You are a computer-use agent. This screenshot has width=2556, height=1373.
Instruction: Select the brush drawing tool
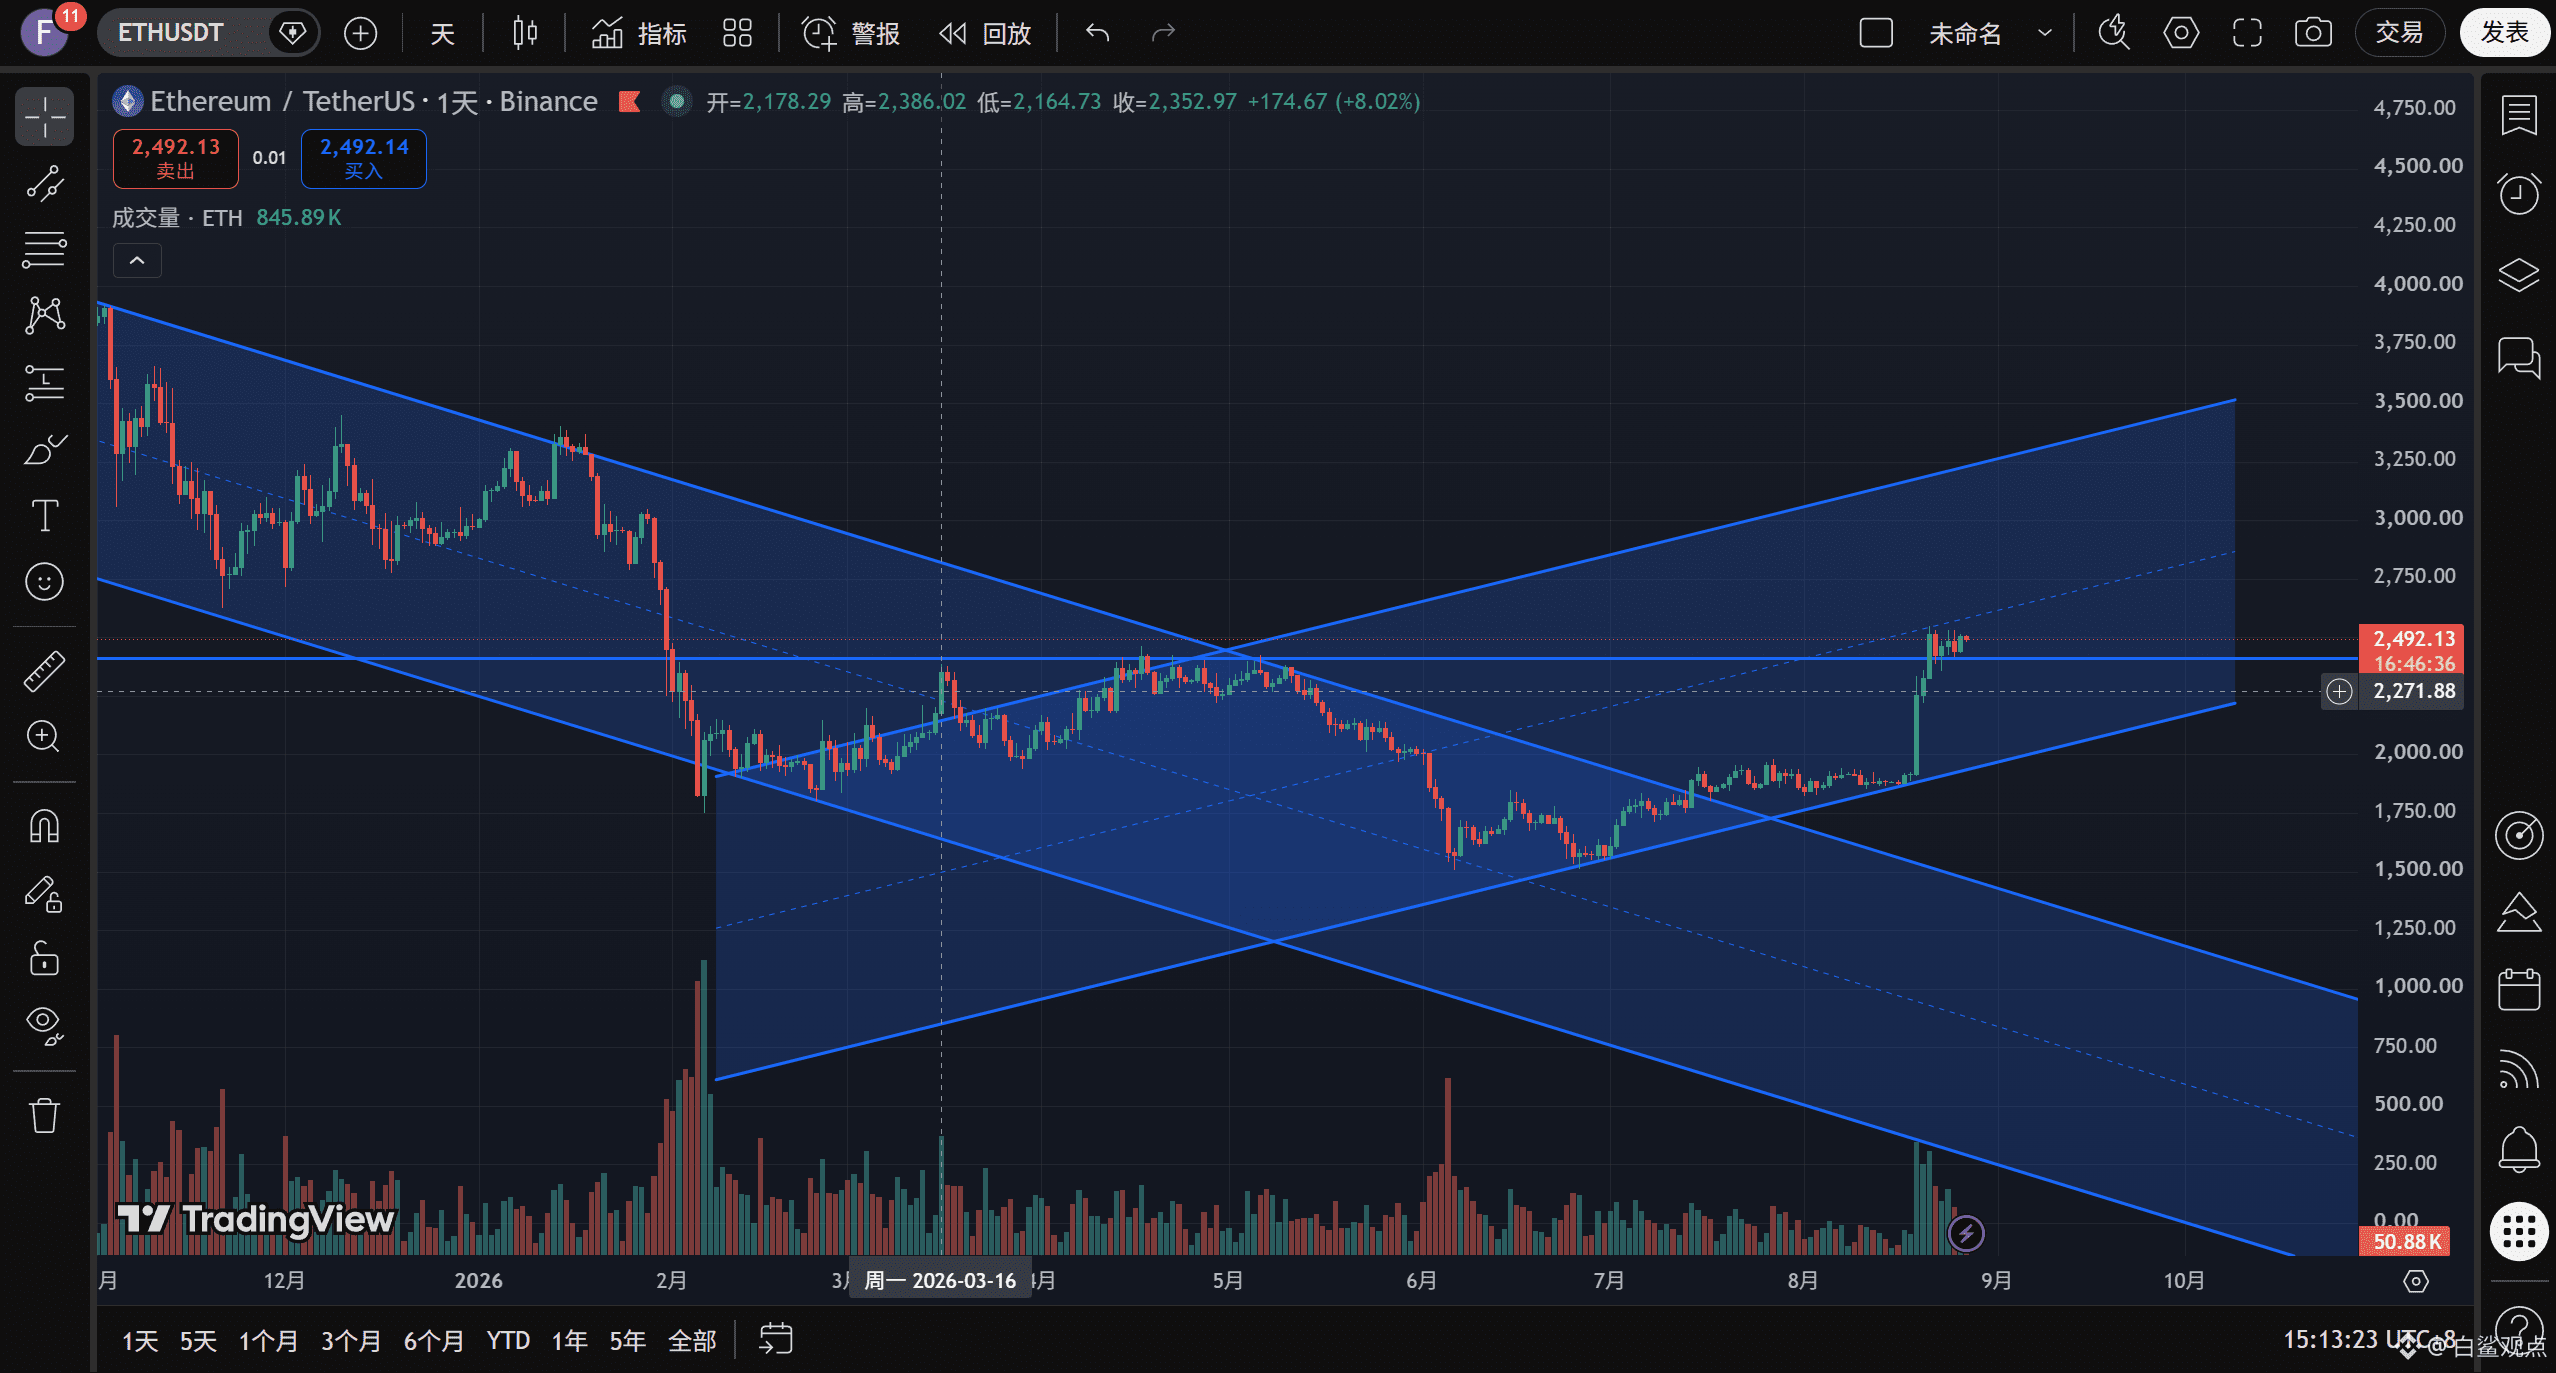click(x=44, y=449)
